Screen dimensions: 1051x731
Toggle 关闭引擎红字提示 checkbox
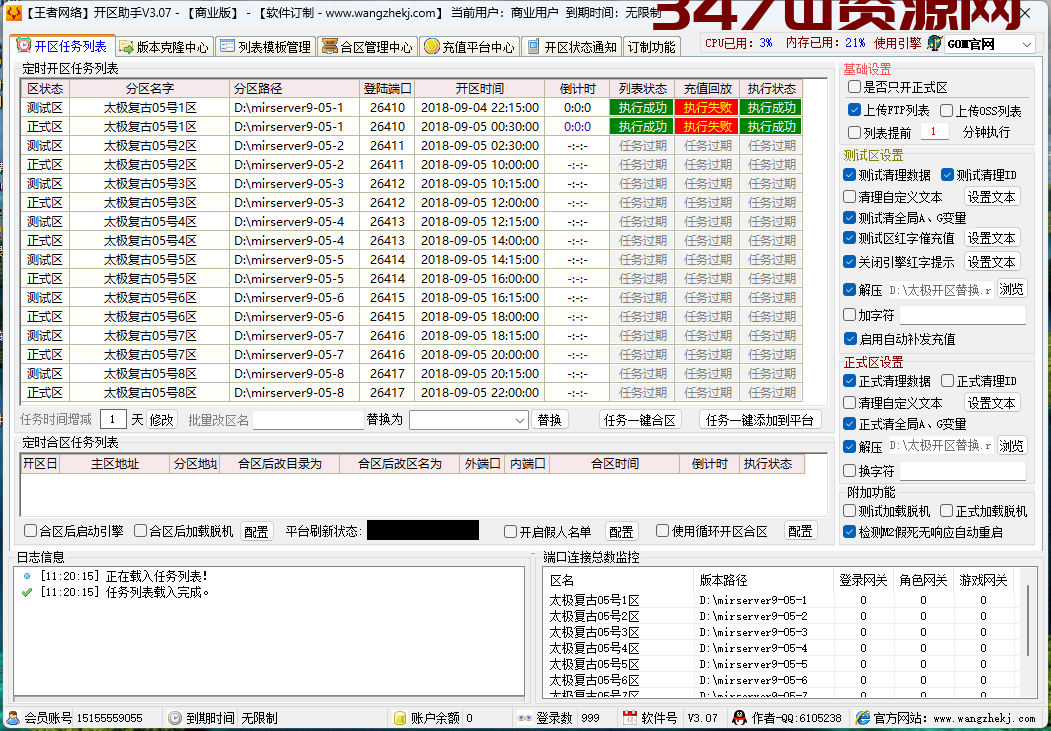pyautogui.click(x=849, y=261)
